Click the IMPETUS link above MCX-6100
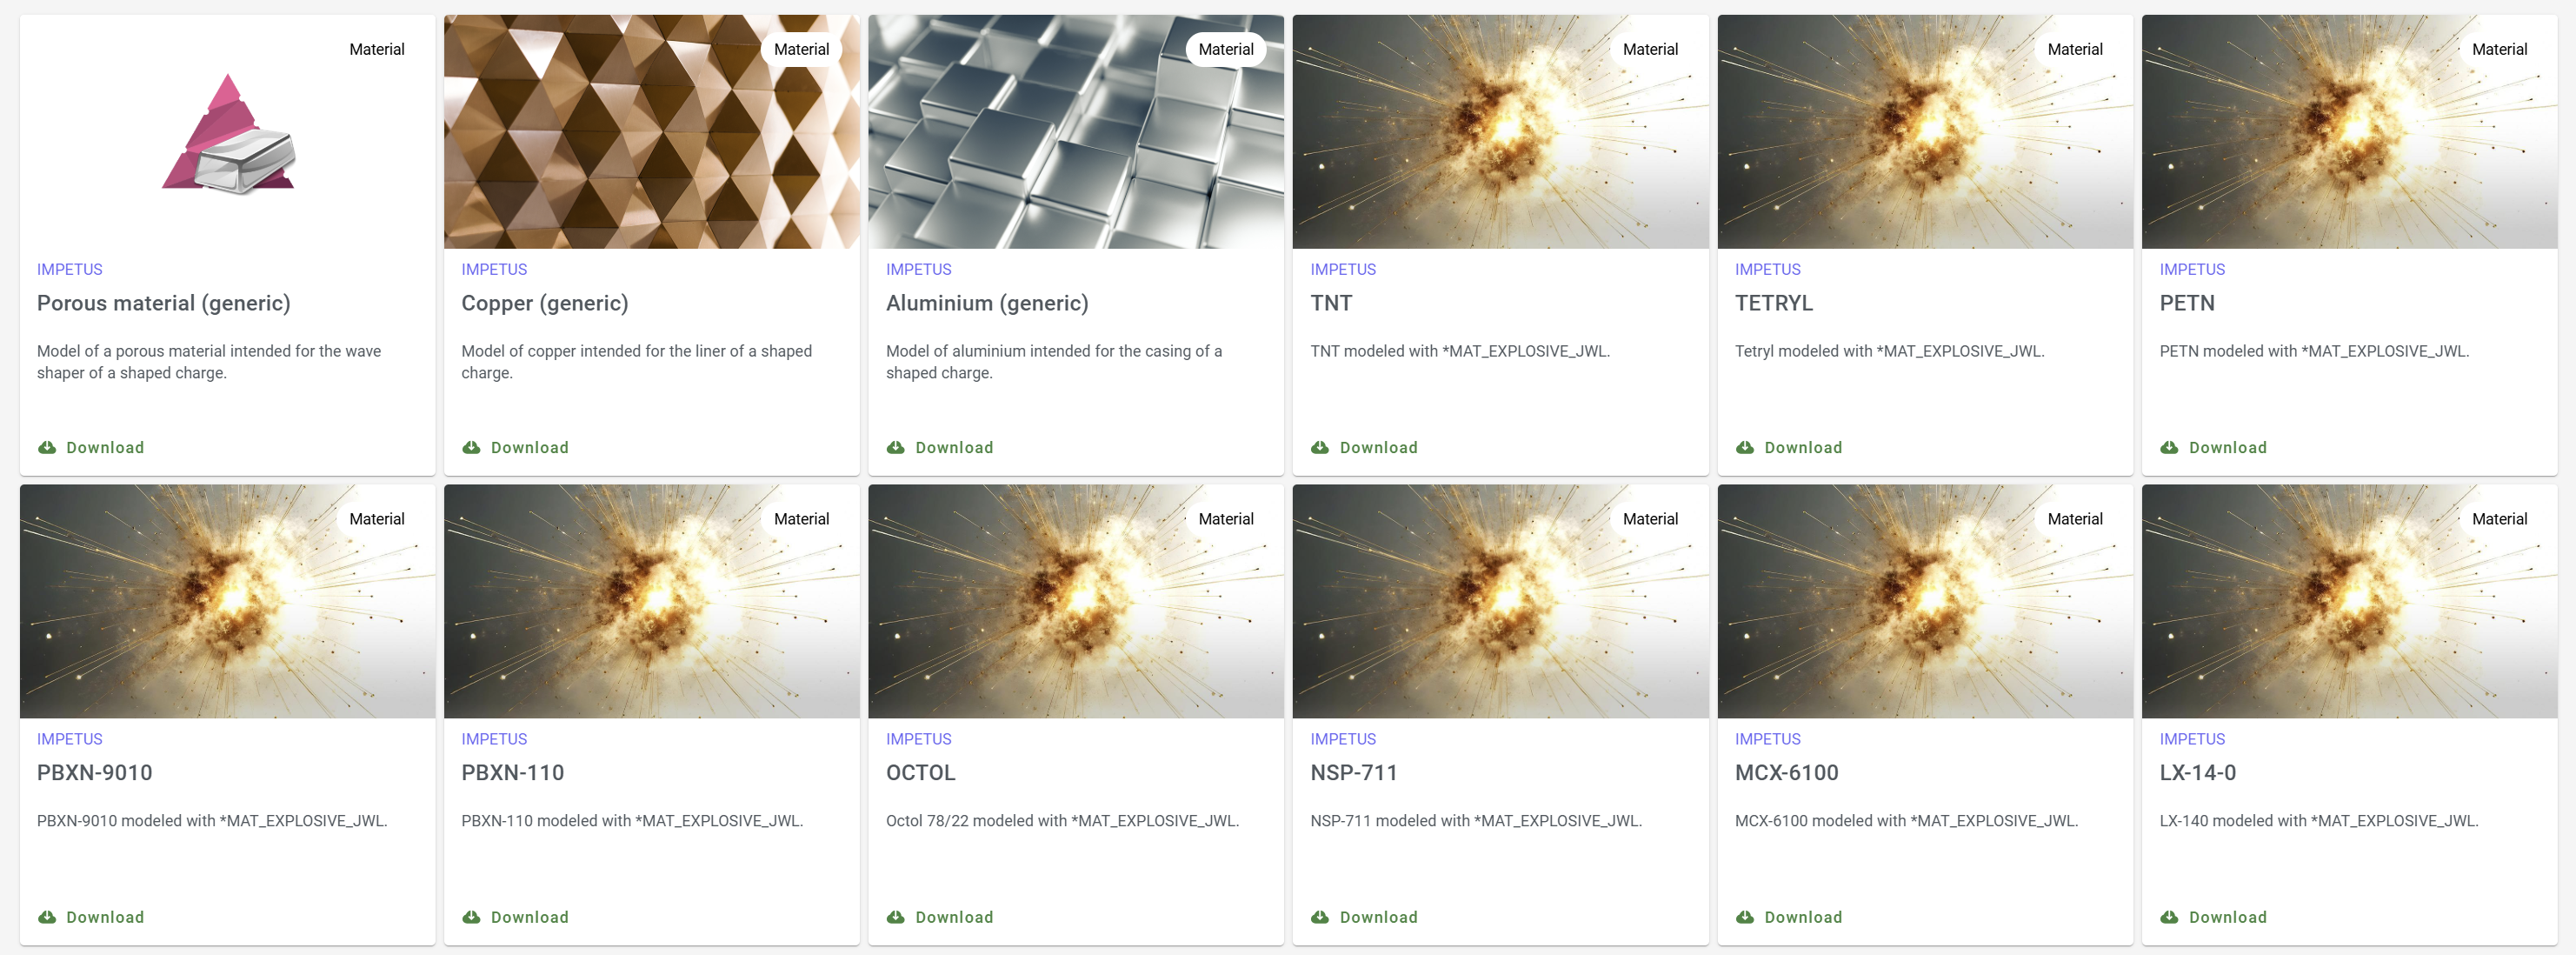Image resolution: width=2576 pixels, height=955 pixels. [x=1768, y=739]
